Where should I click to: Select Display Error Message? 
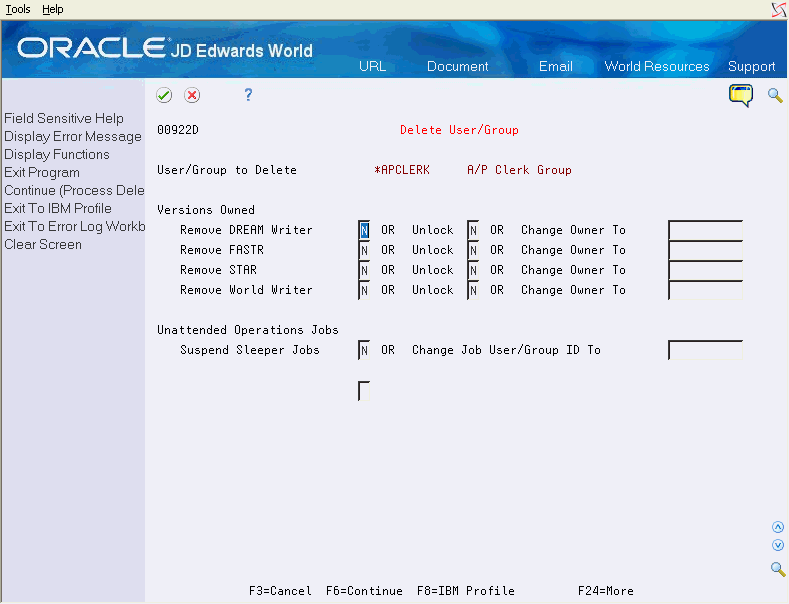[x=73, y=136]
